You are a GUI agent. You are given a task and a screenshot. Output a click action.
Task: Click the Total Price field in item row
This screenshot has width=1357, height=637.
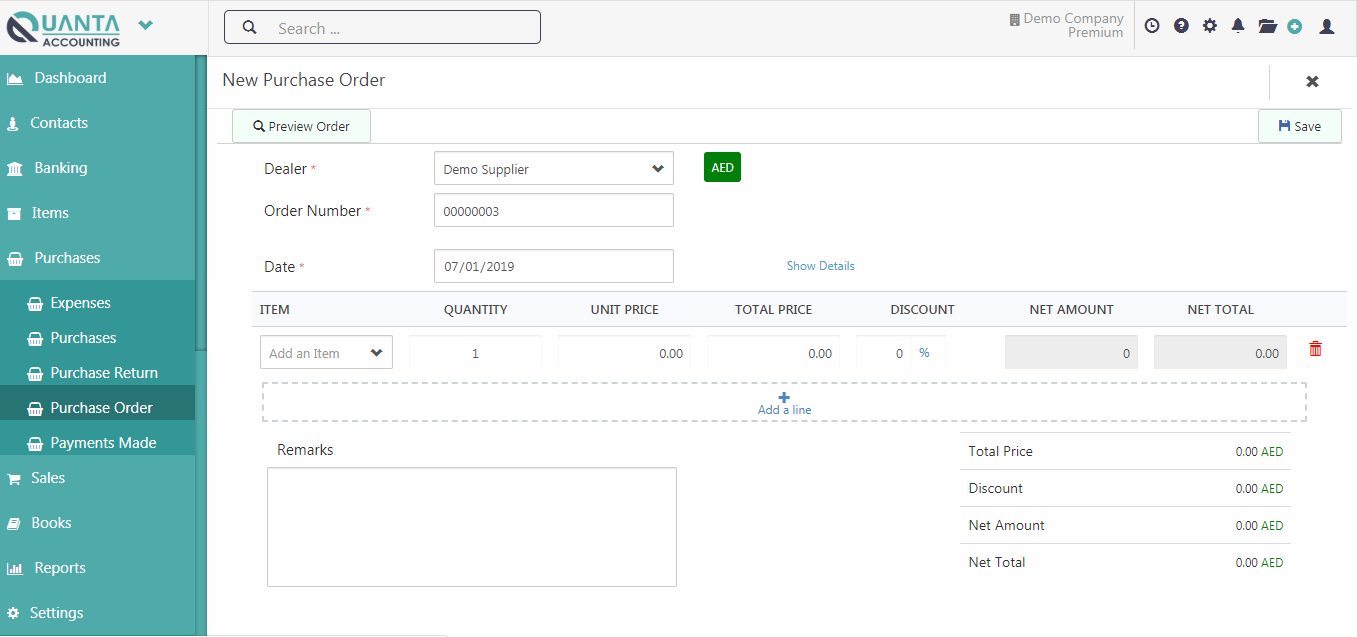pos(773,353)
